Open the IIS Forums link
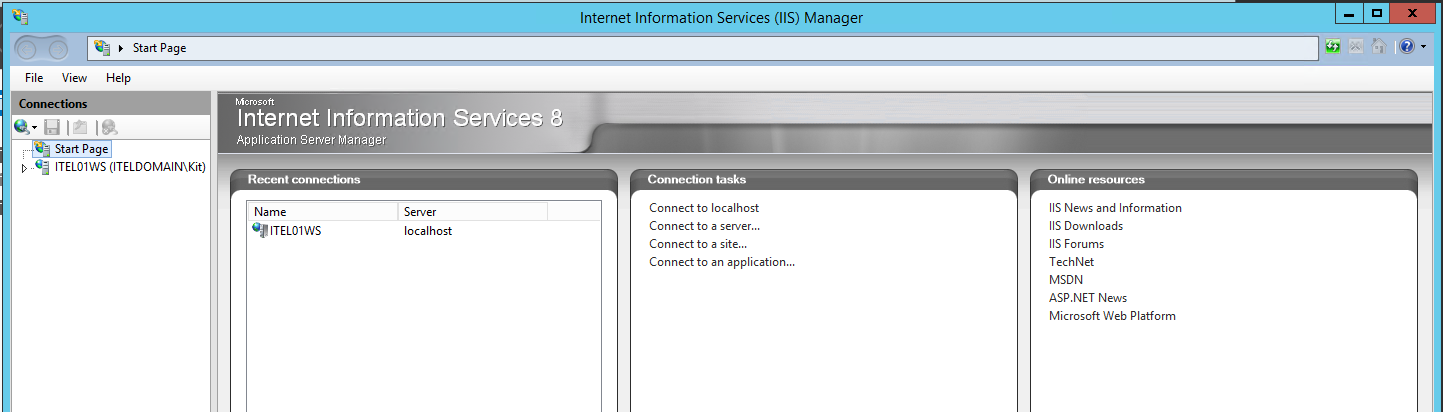The width and height of the screenshot is (1443, 412). [1076, 244]
